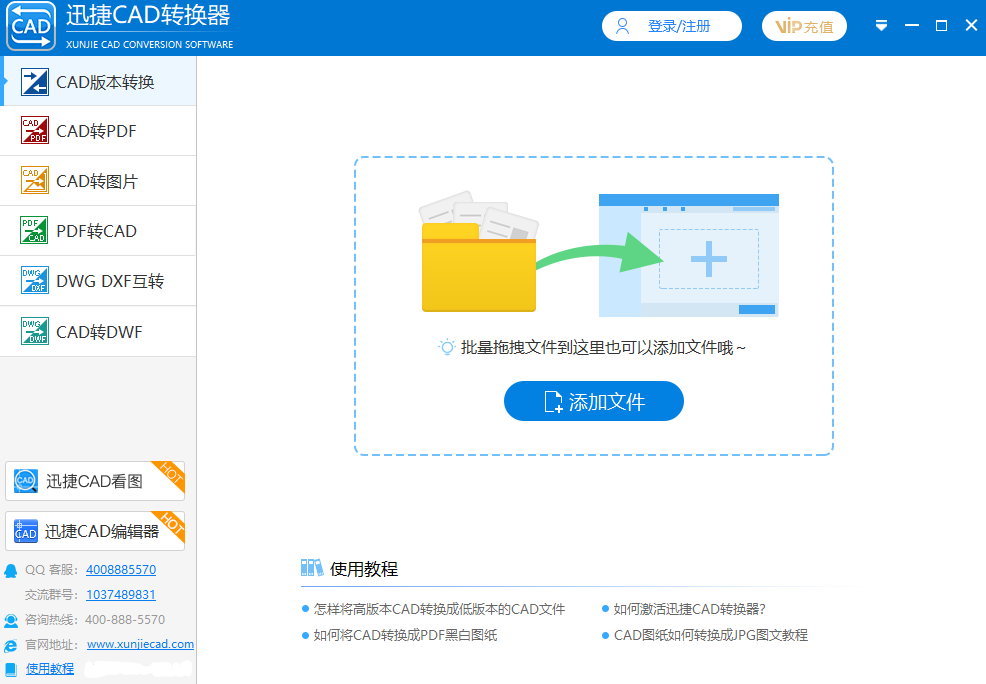Click the CAD logo in the title bar
Screen dimensions: 986x684
coord(30,26)
